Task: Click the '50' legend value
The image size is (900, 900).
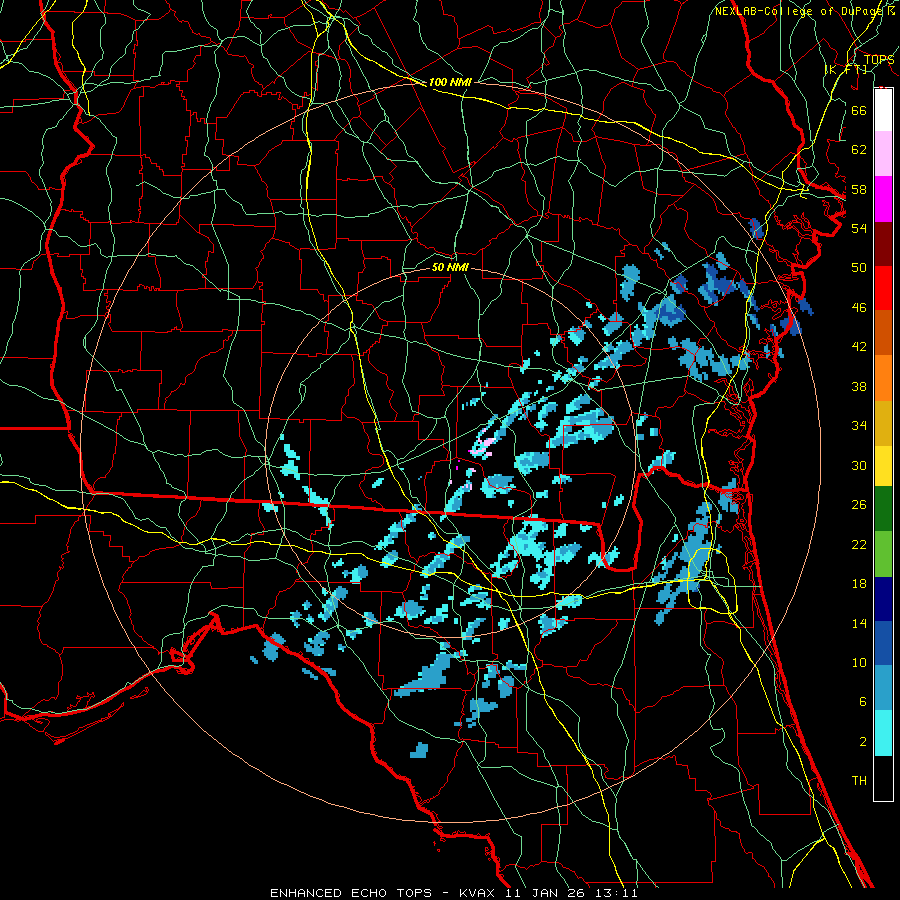Action: (859, 268)
